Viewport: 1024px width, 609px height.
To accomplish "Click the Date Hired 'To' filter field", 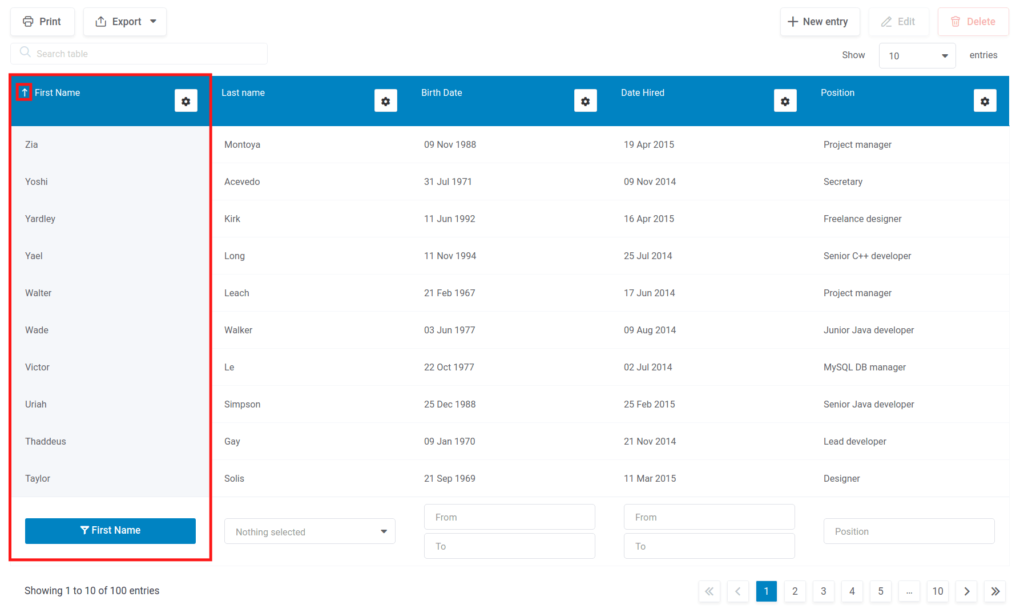I will point(709,546).
